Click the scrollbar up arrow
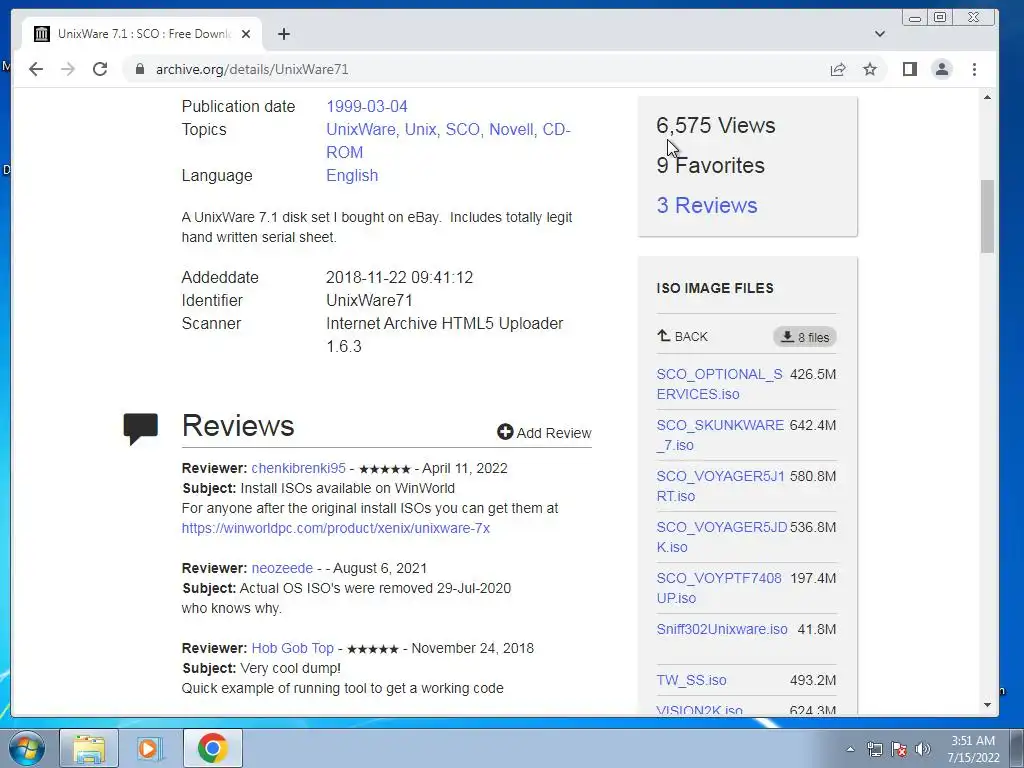1024x768 pixels. (987, 97)
